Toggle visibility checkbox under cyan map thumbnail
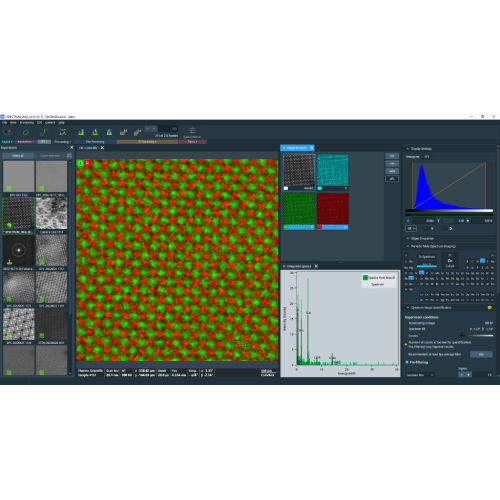The image size is (500, 500). coord(345,188)
